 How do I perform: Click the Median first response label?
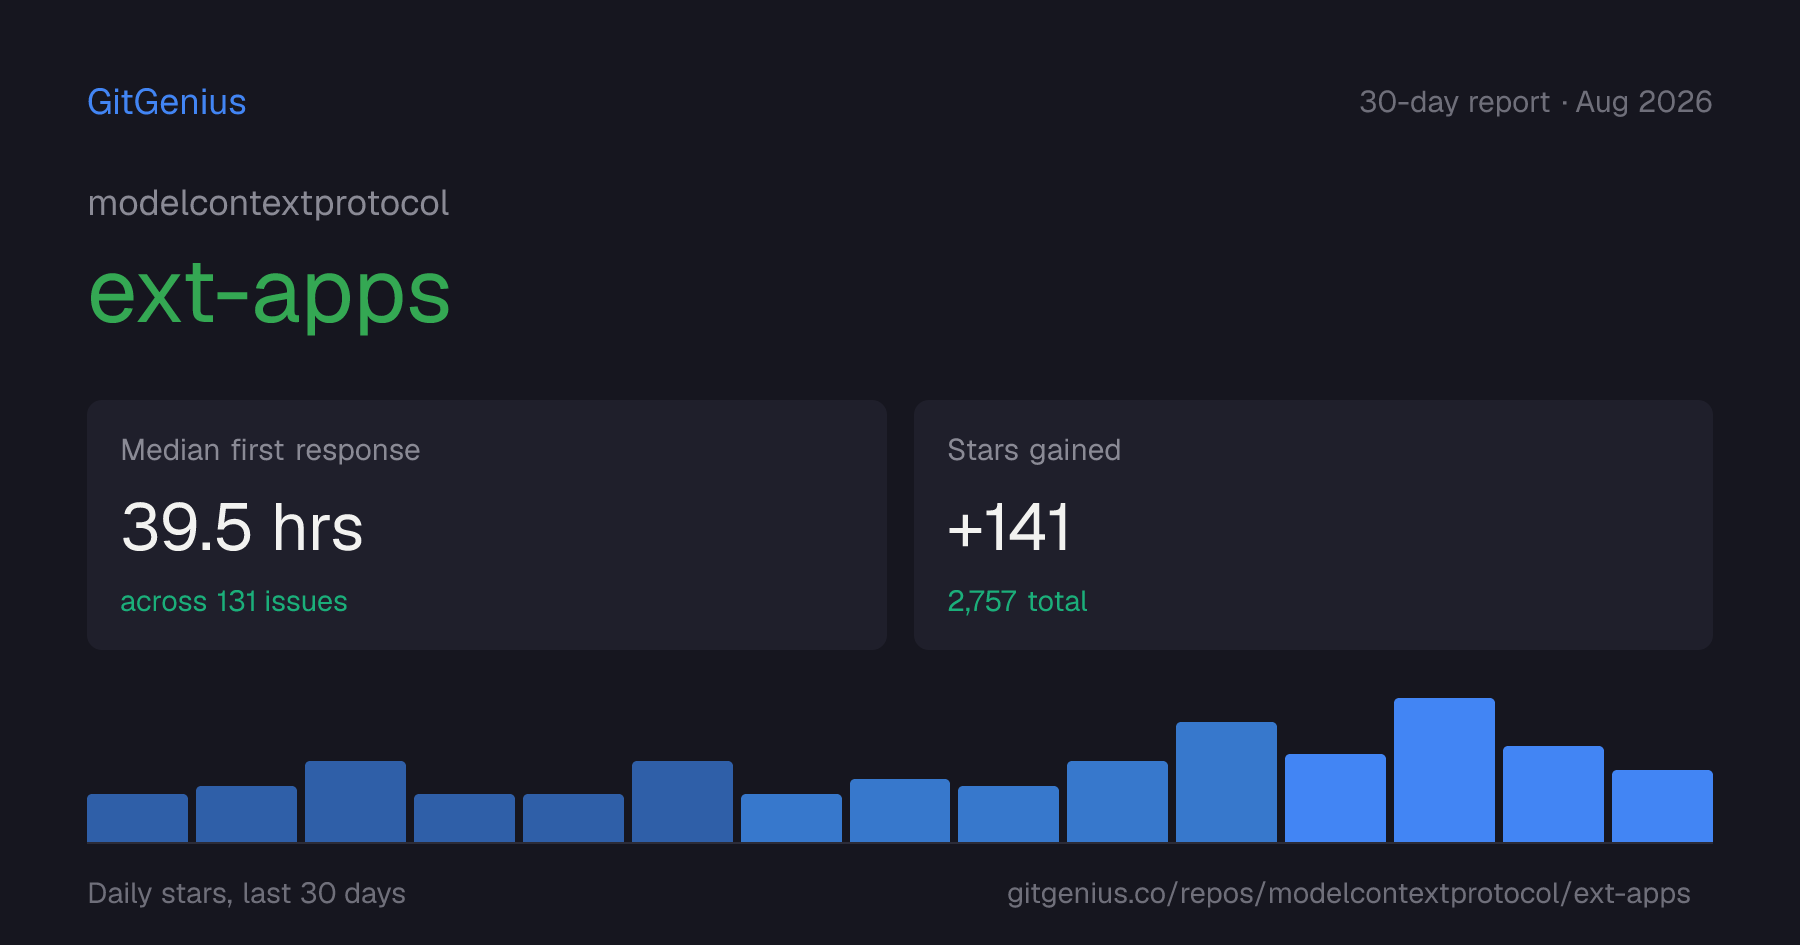coord(270,450)
